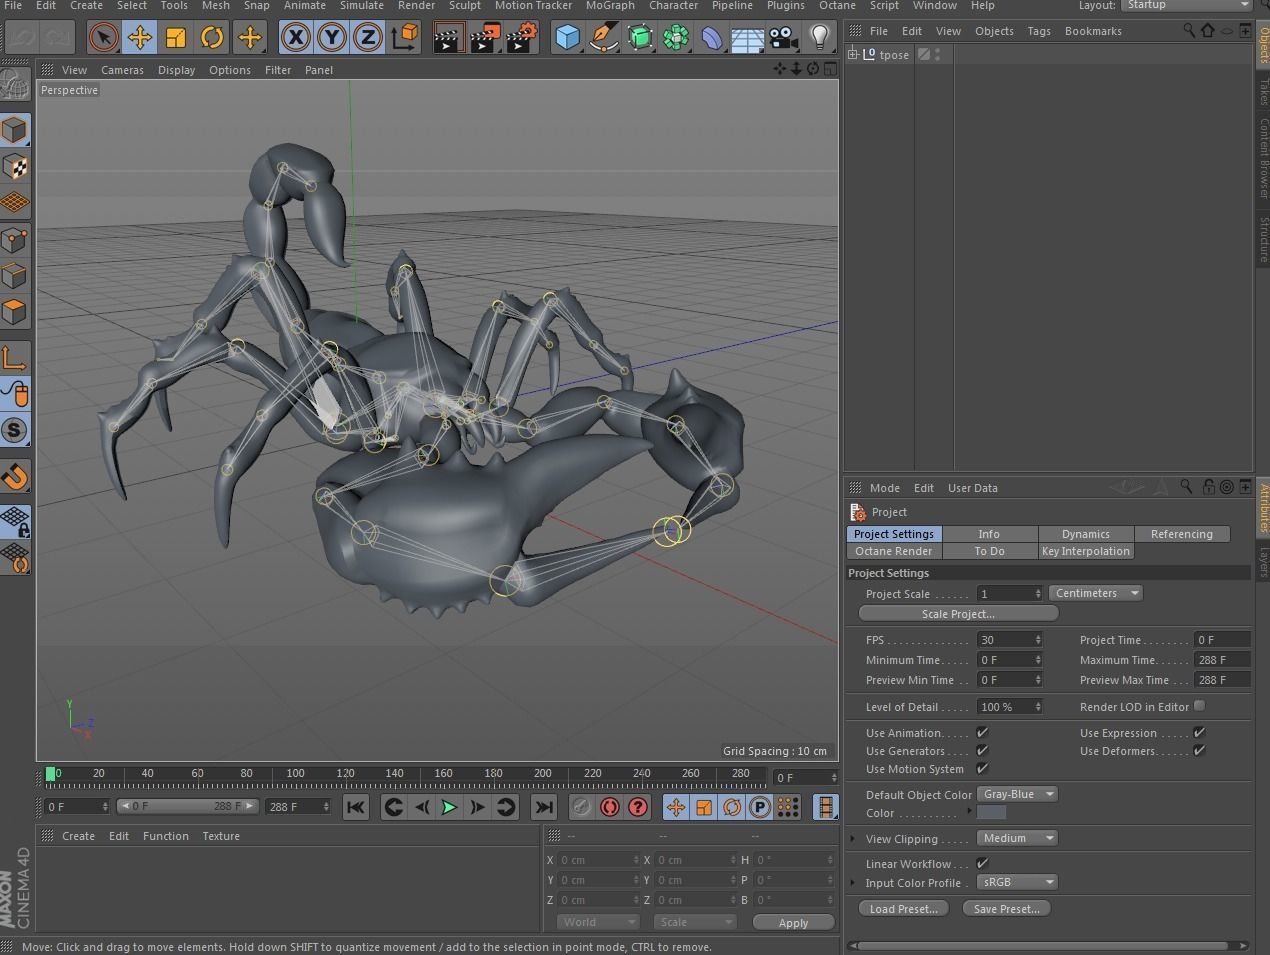The image size is (1270, 955).
Task: Open the Simulate menu
Action: [x=362, y=5]
